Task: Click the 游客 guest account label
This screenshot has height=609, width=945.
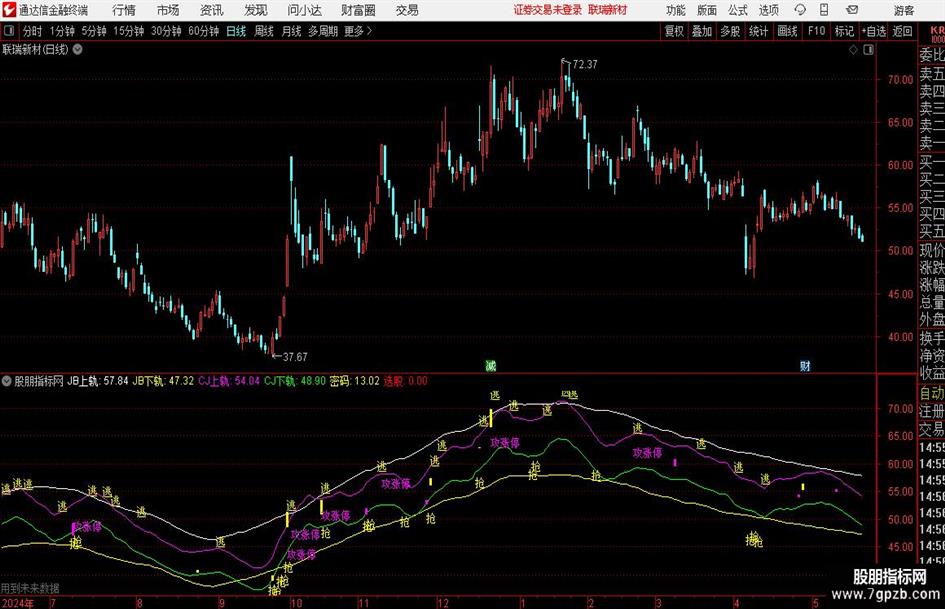Action: (904, 10)
